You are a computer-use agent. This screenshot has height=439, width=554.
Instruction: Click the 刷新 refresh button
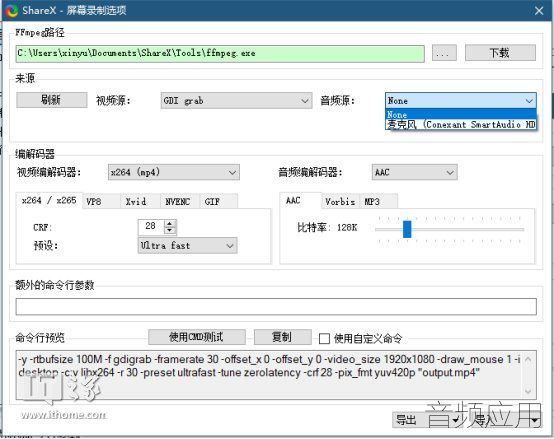(52, 100)
